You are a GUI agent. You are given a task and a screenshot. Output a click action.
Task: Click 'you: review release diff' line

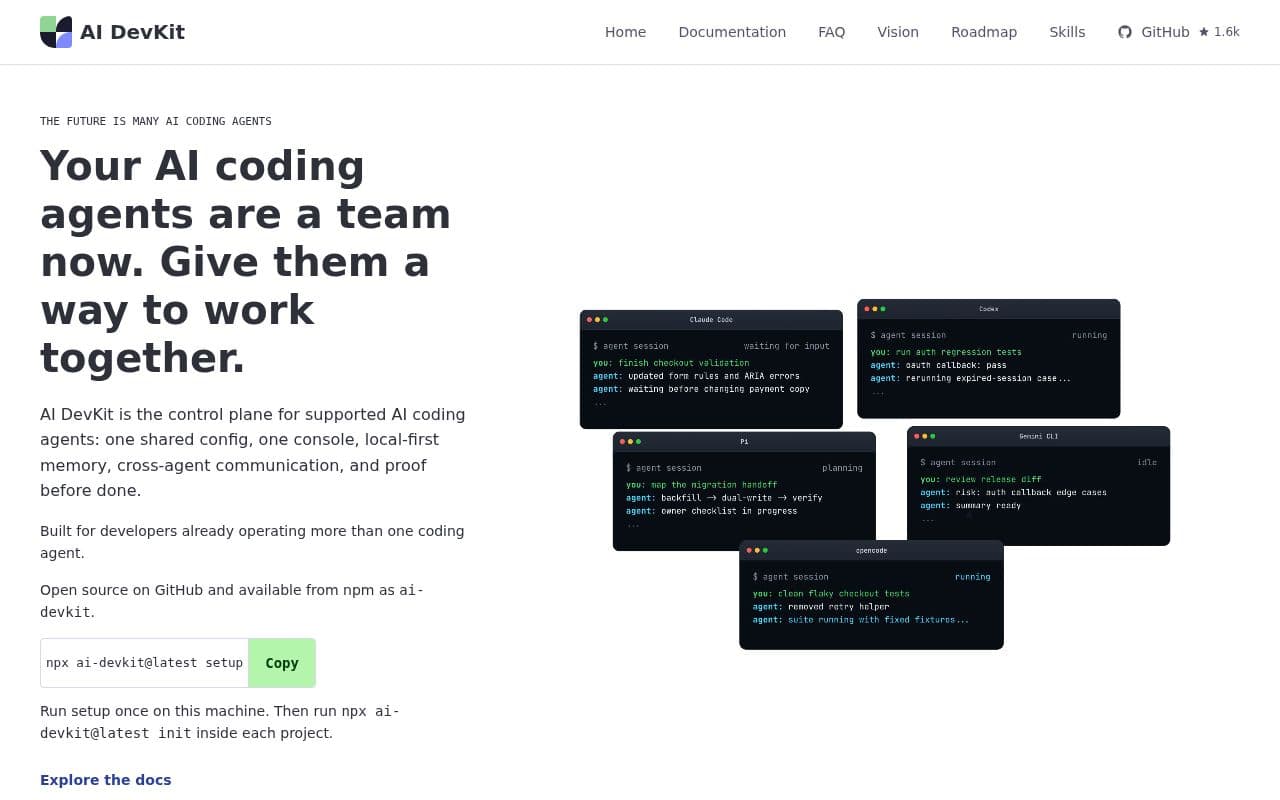pyautogui.click(x=981, y=479)
